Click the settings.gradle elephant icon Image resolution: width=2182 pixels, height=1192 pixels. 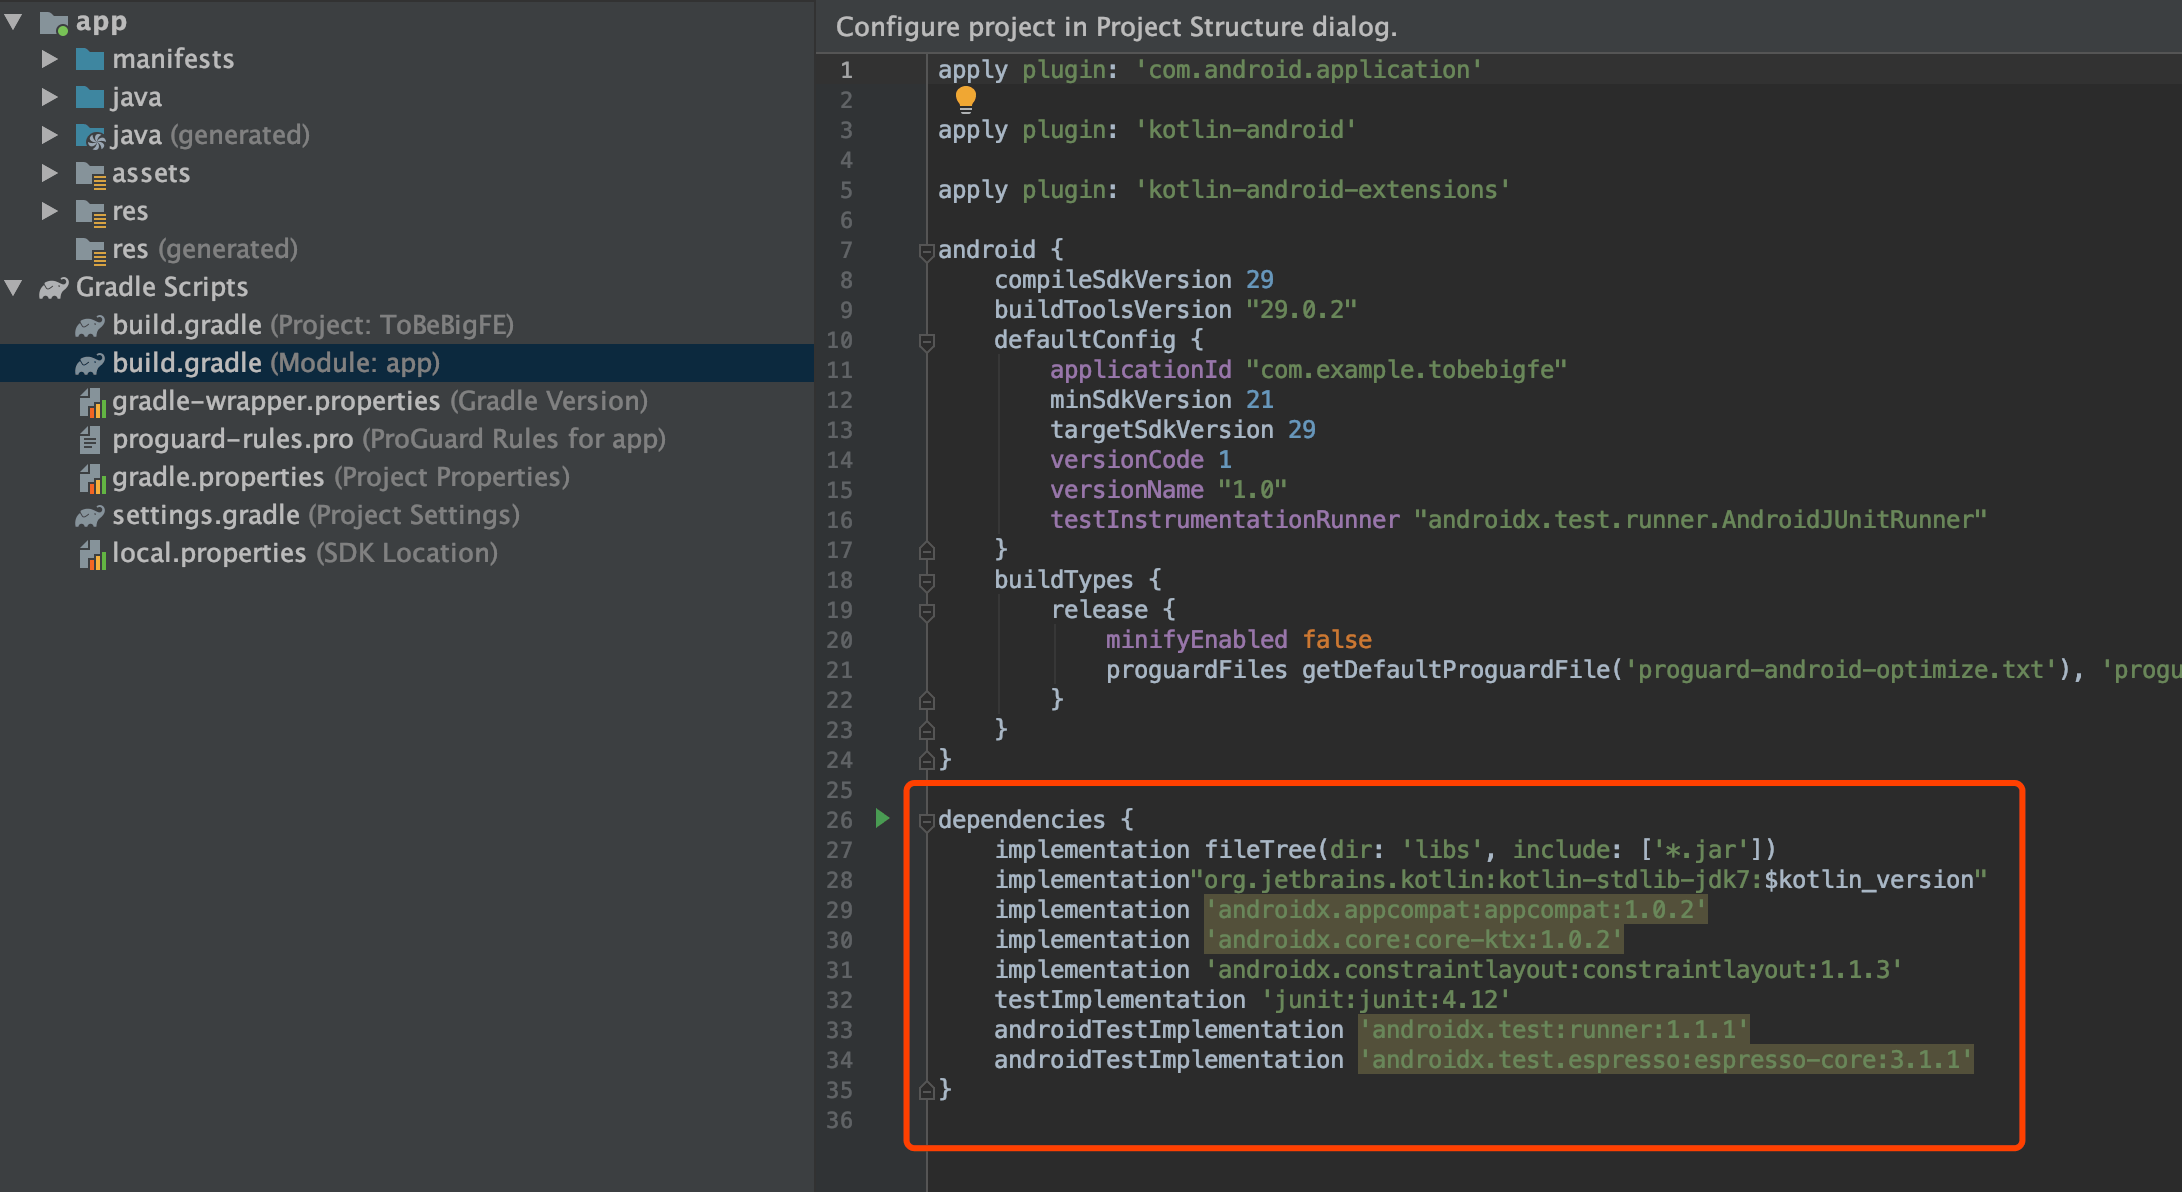90,516
